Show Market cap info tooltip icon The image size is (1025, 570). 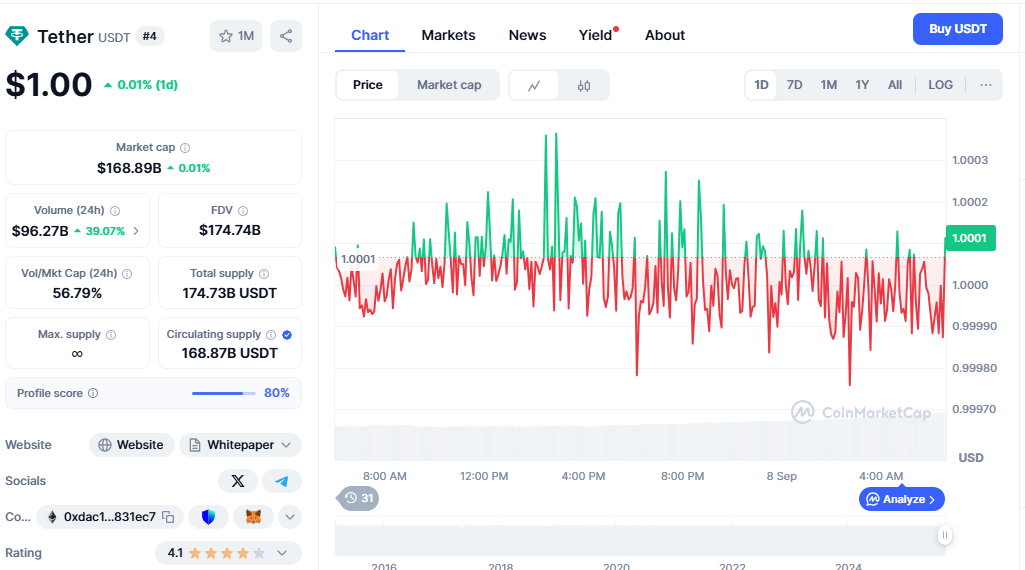pyautogui.click(x=185, y=148)
